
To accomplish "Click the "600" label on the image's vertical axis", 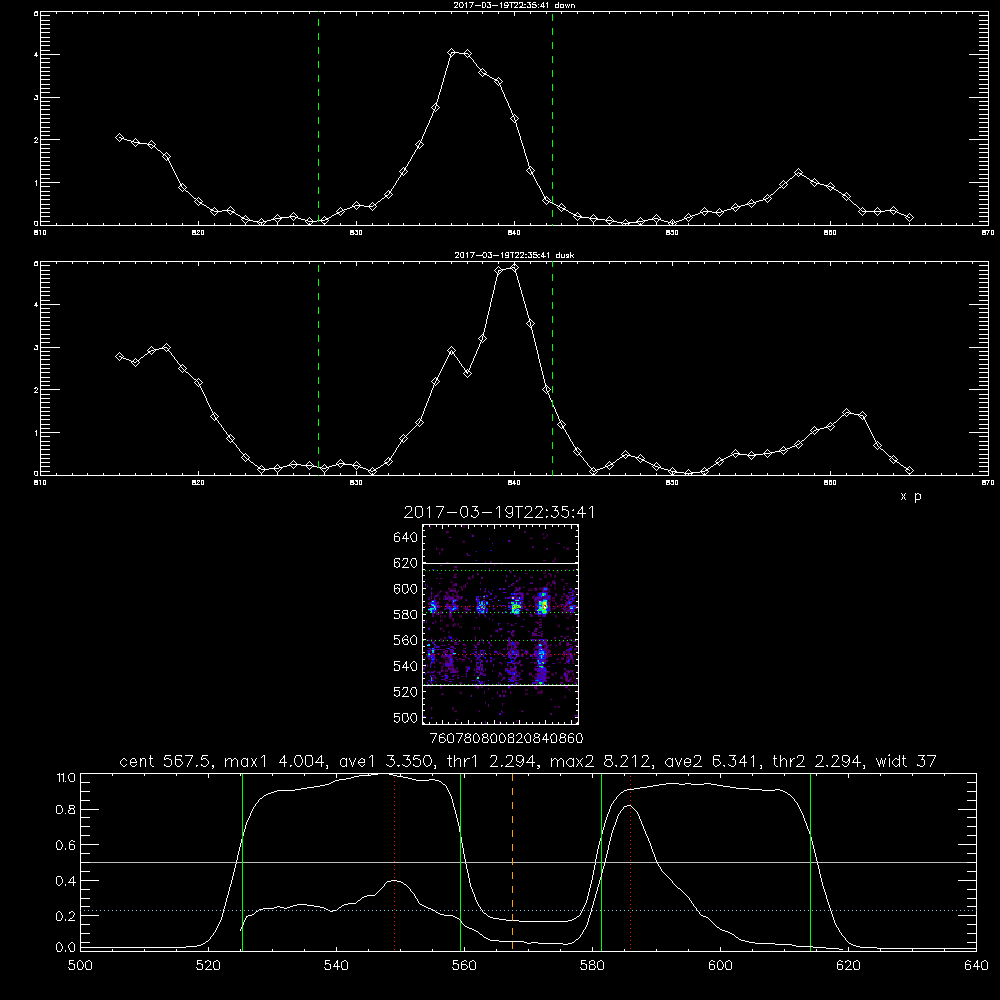I will point(406,589).
